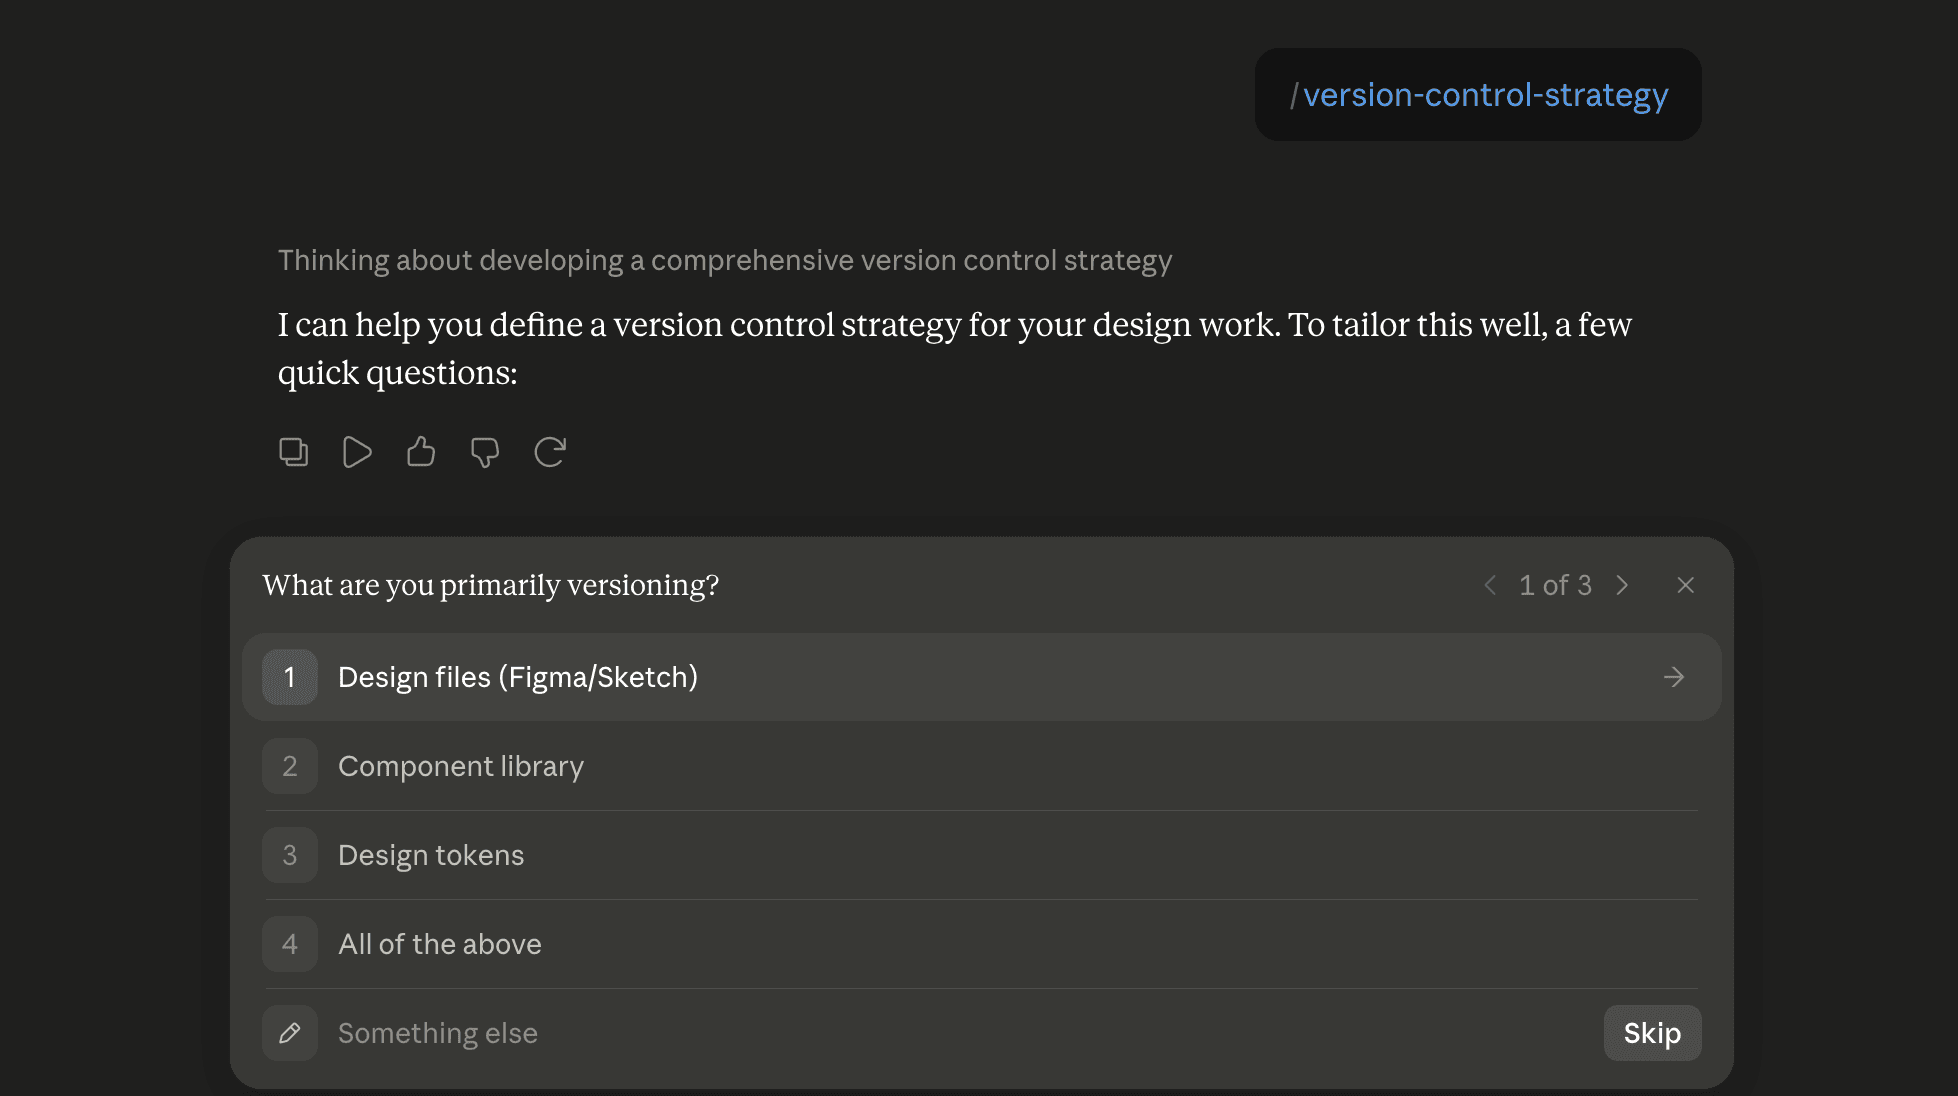Click number 2 badge
This screenshot has width=1958, height=1096.
(x=290, y=766)
